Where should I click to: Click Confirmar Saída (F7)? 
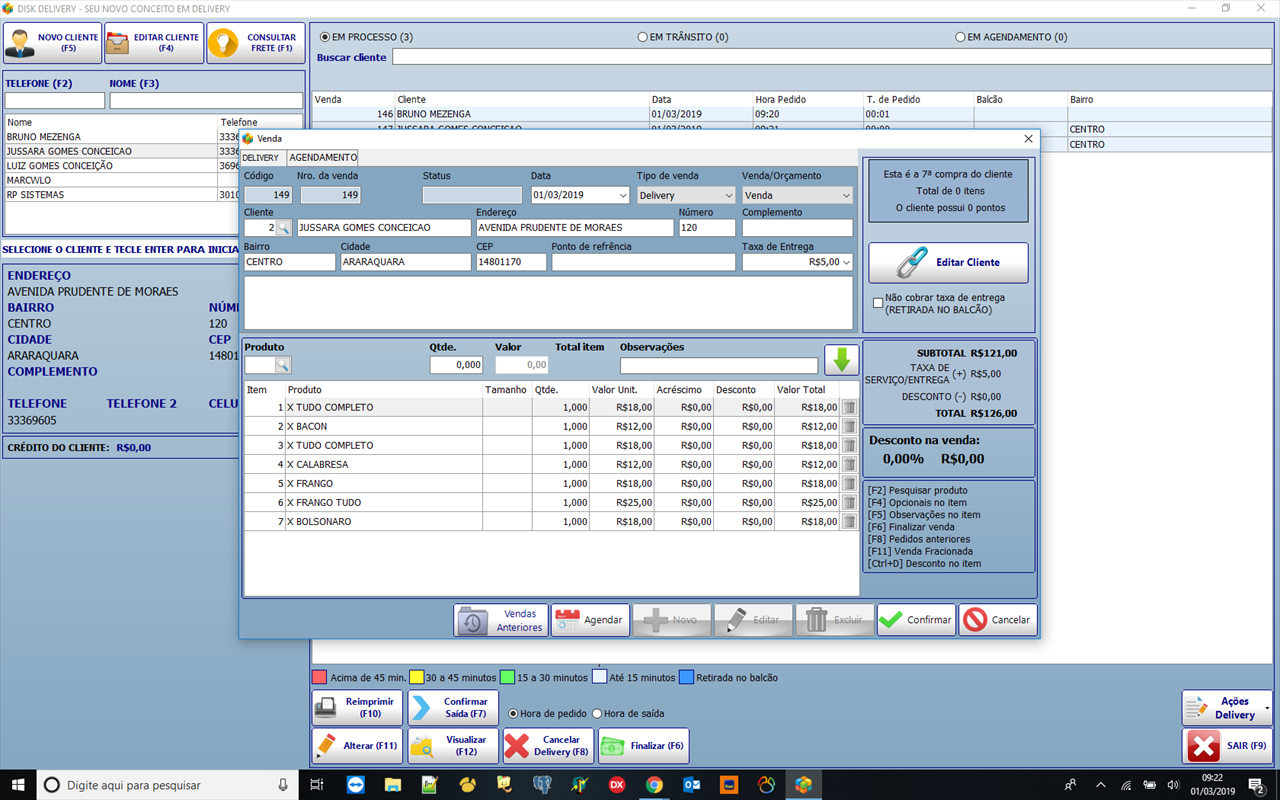coord(453,708)
